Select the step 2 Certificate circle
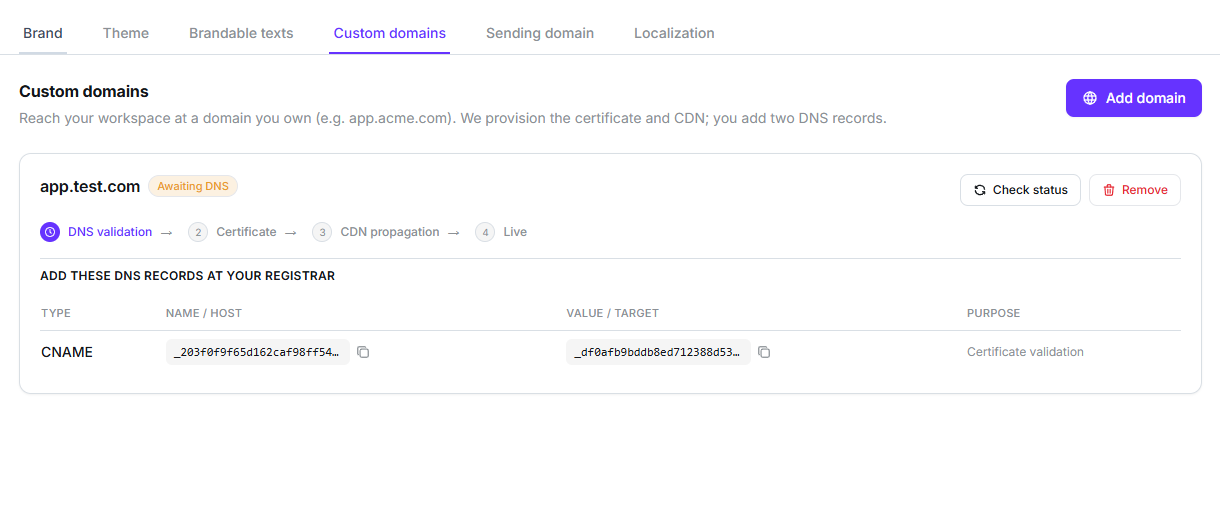 pos(198,232)
